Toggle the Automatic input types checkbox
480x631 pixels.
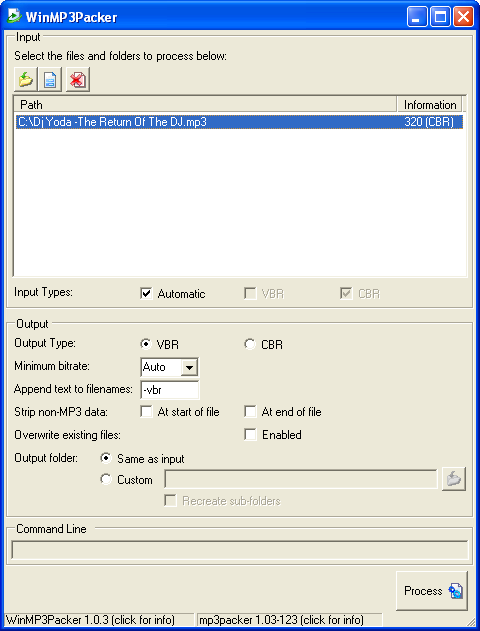tap(146, 293)
